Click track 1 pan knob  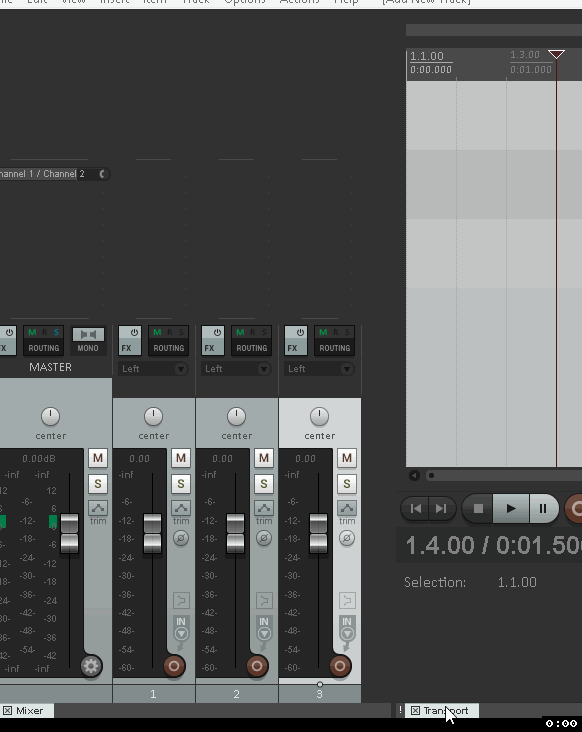(x=154, y=416)
